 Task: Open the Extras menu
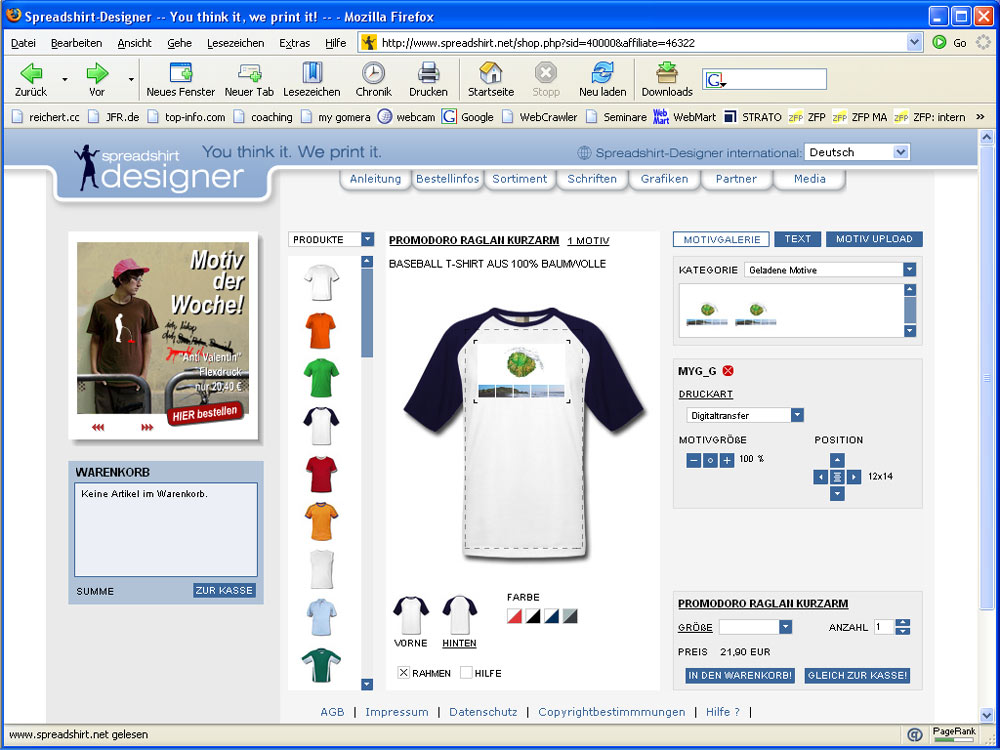[x=295, y=43]
